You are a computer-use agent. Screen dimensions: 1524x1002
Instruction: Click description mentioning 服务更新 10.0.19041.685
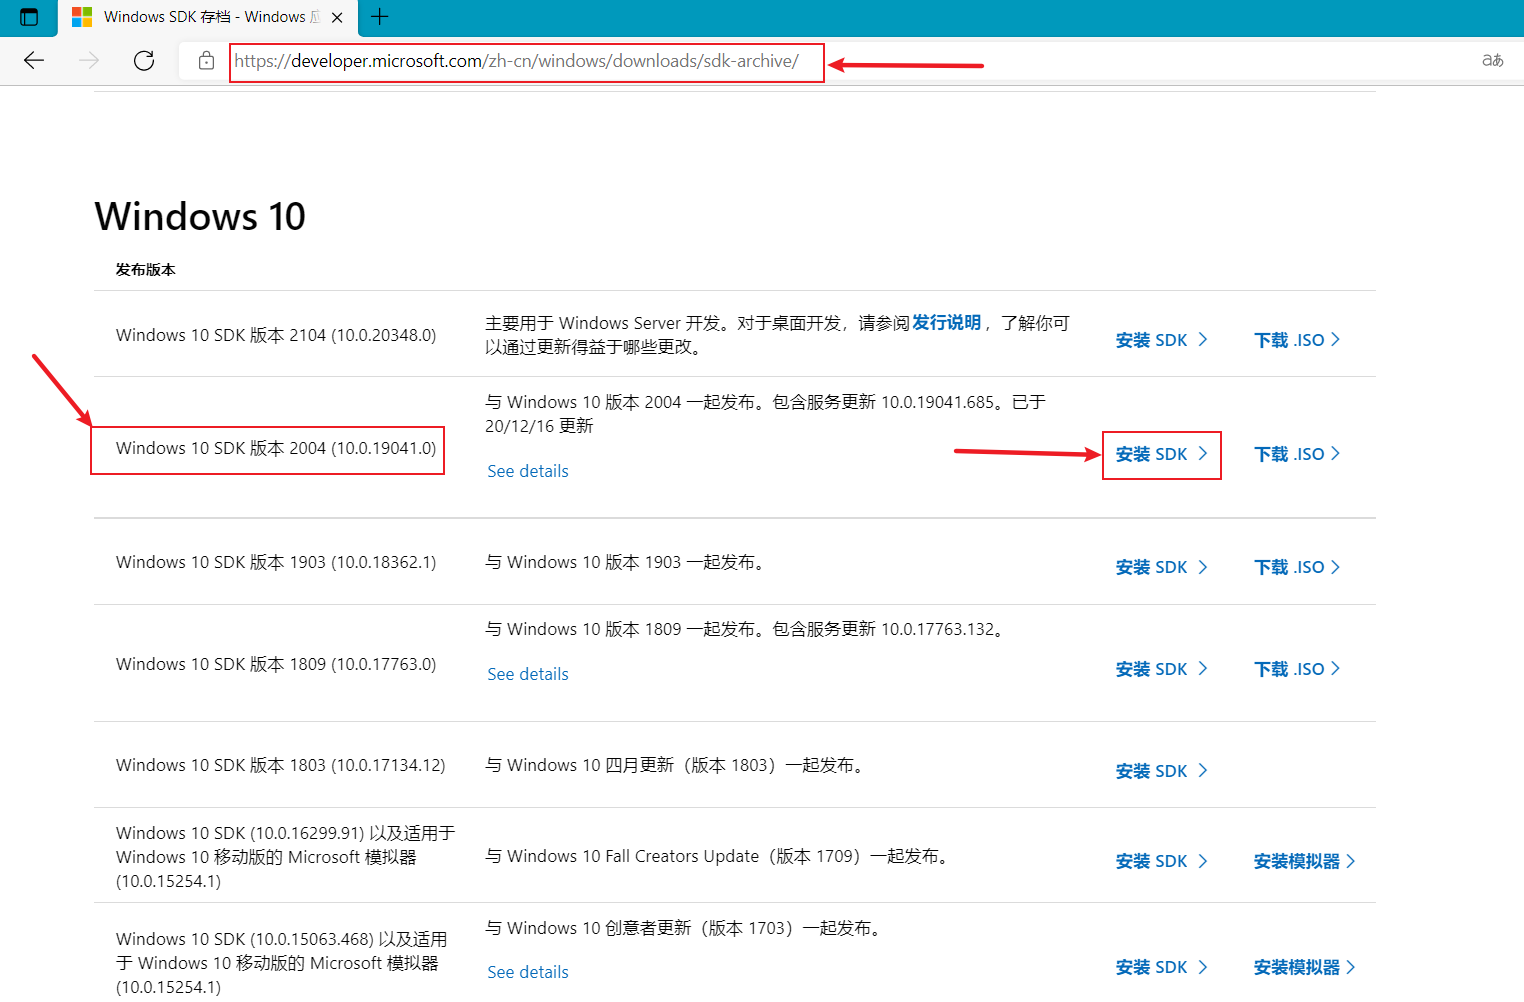click(766, 414)
